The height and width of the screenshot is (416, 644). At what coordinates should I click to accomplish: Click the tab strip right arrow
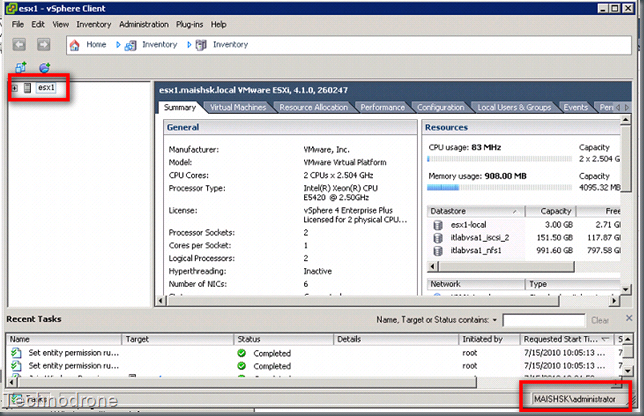tap(627, 108)
